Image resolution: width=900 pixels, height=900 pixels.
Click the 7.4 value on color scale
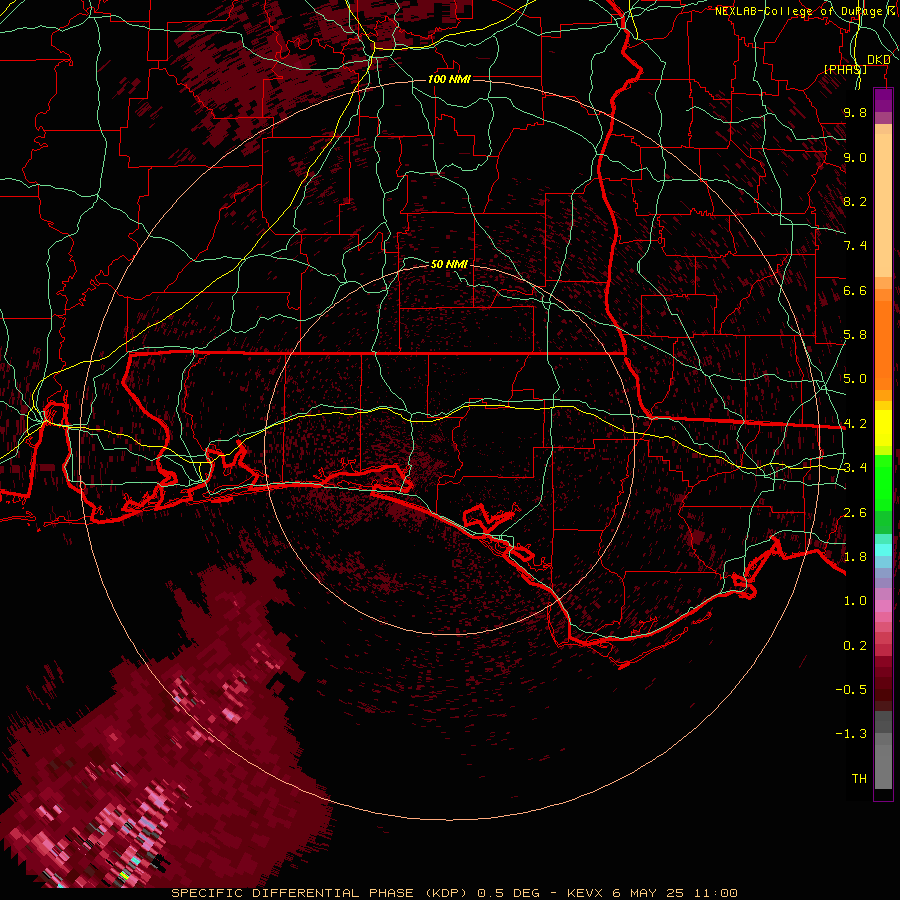click(855, 246)
